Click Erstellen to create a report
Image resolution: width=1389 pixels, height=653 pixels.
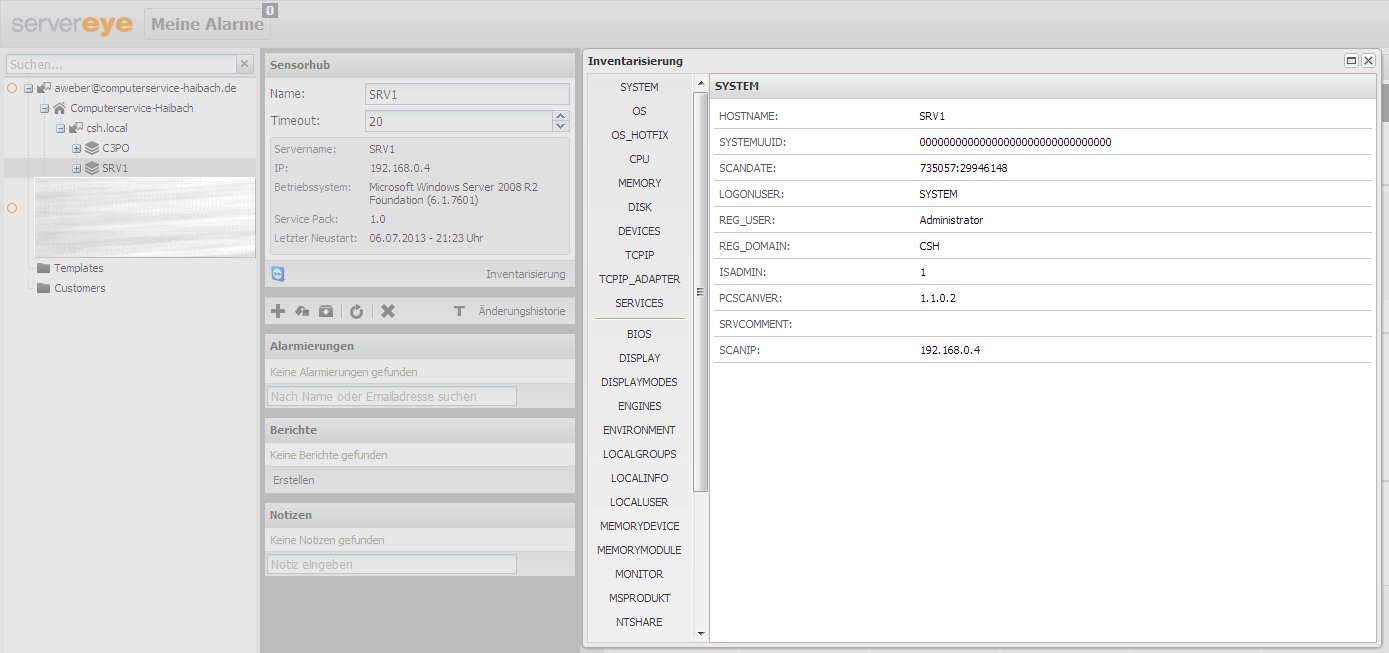pyautogui.click(x=294, y=480)
